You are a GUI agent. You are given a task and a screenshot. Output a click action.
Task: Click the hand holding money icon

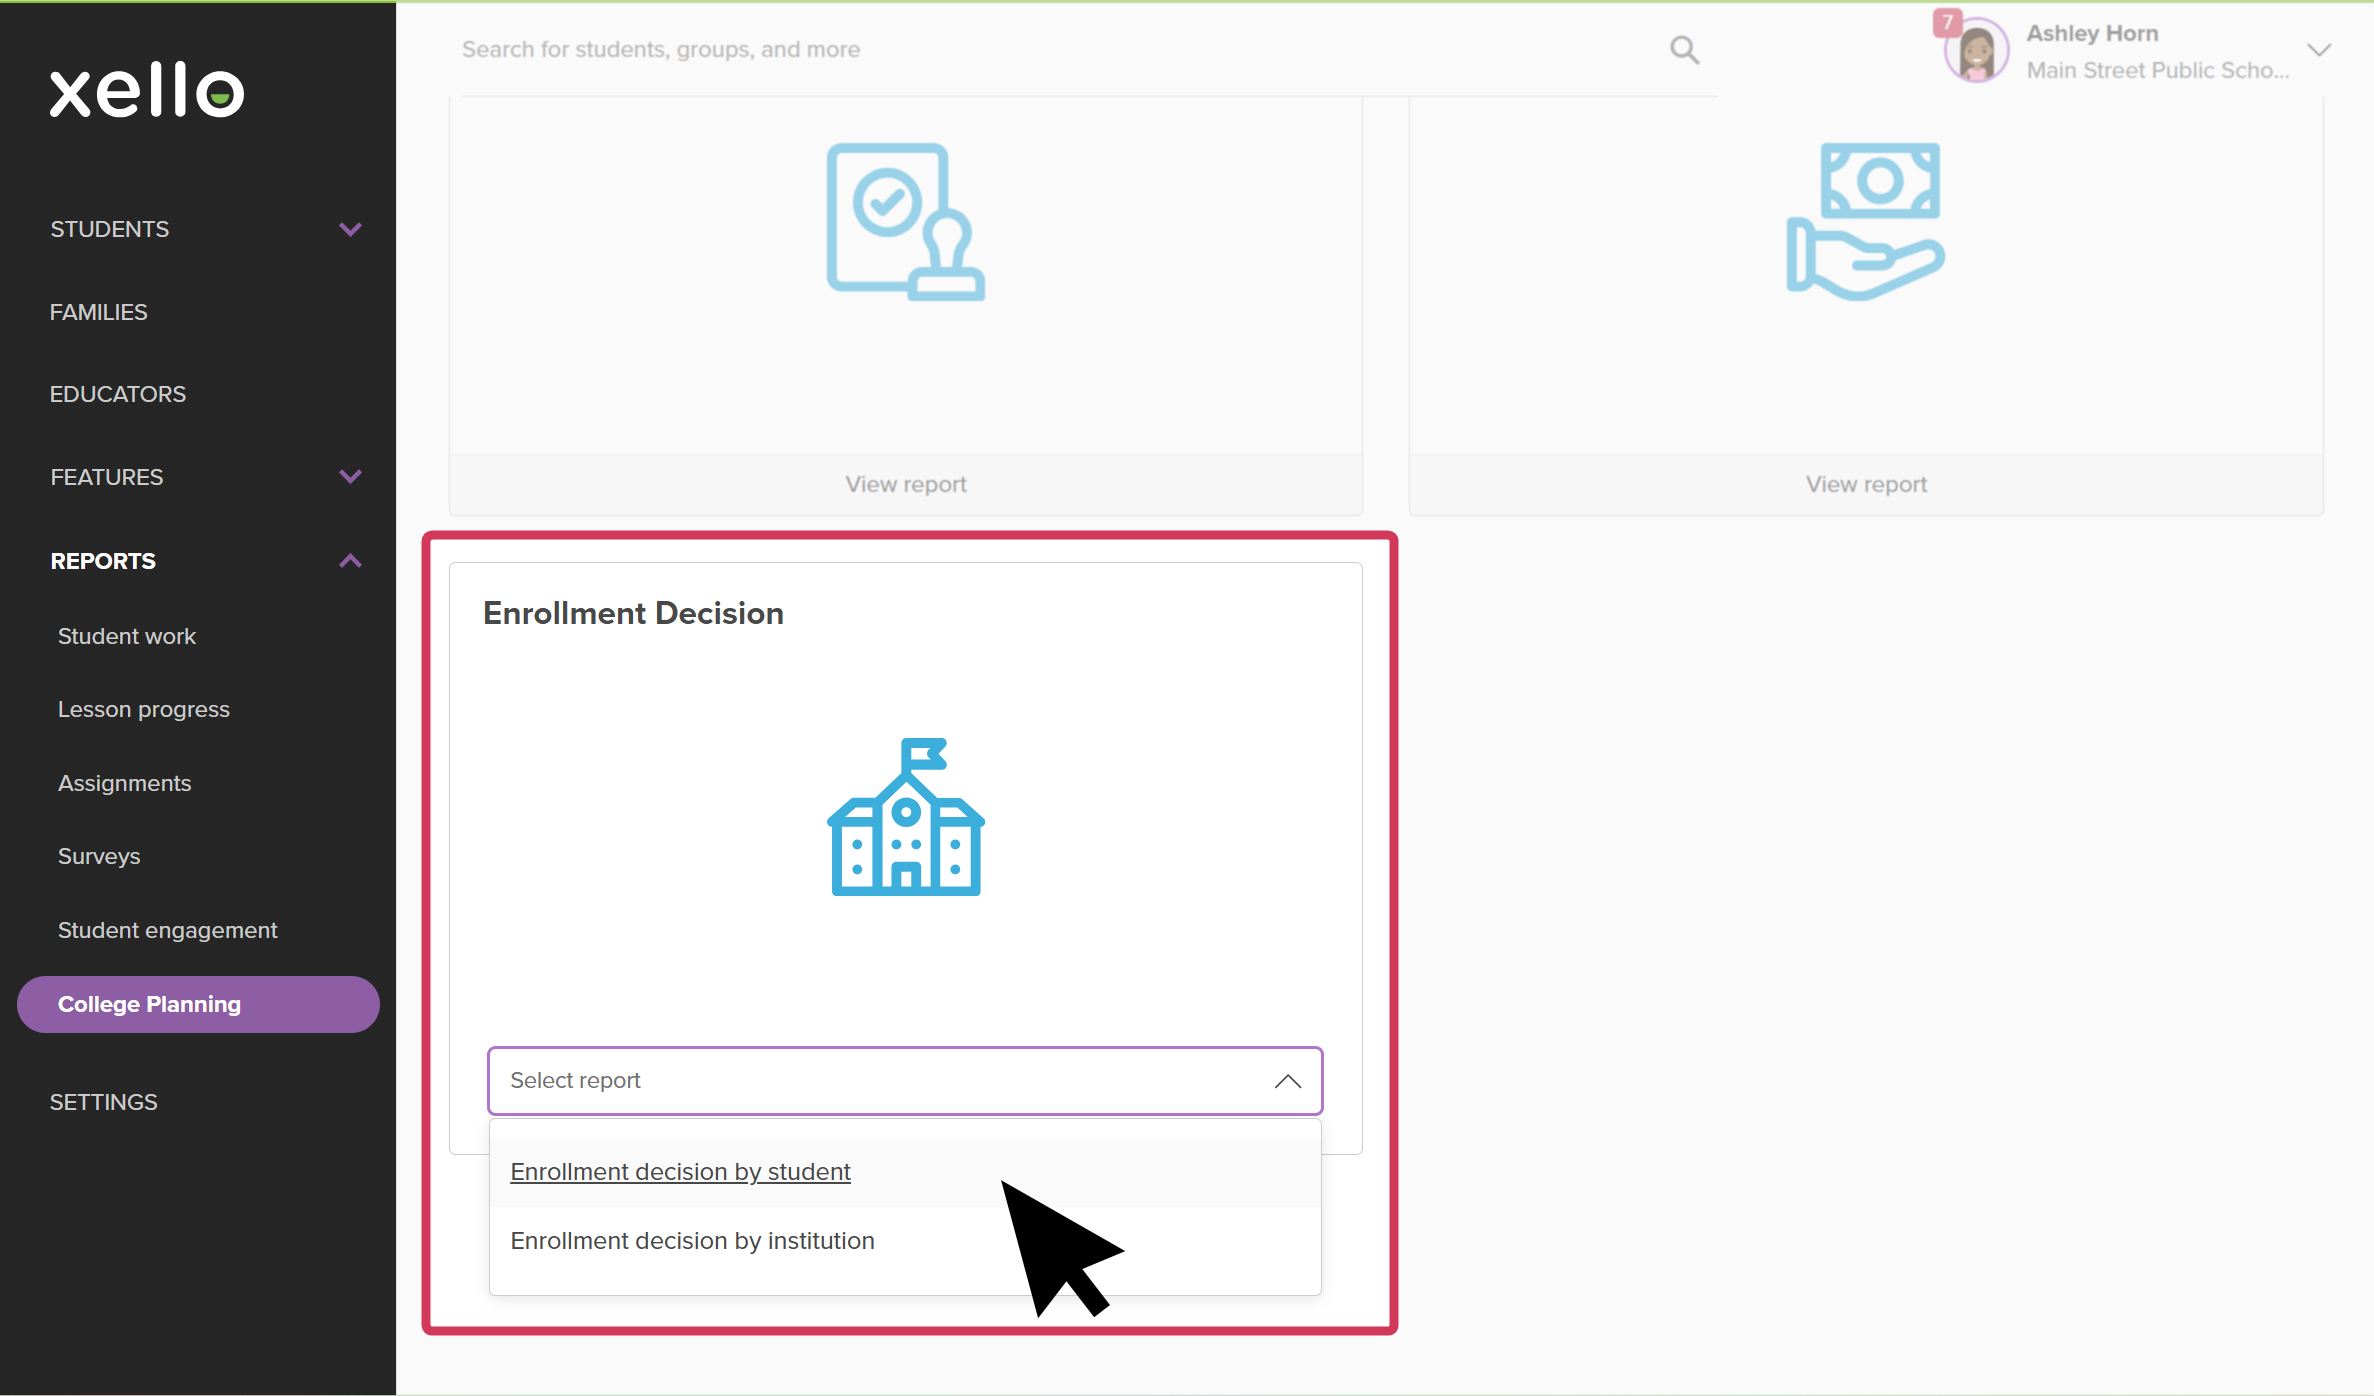coord(1865,221)
